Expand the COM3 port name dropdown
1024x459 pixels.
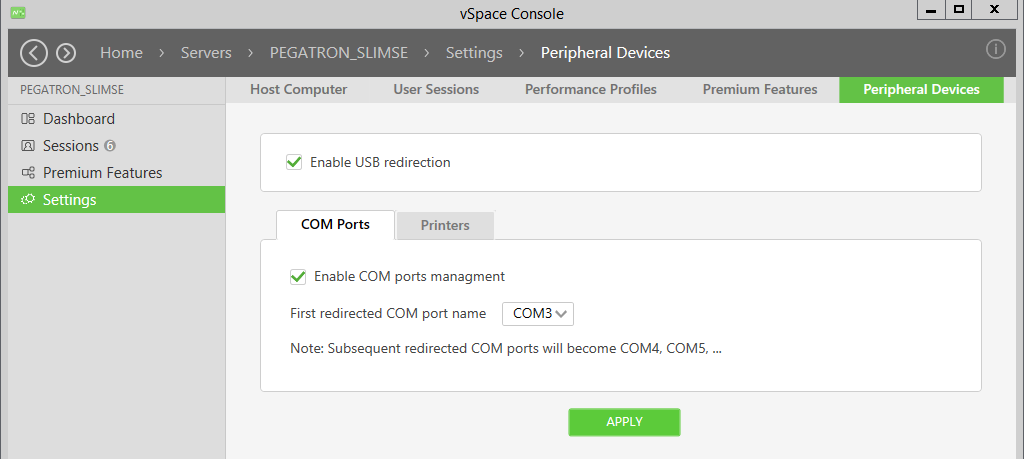[x=538, y=314]
